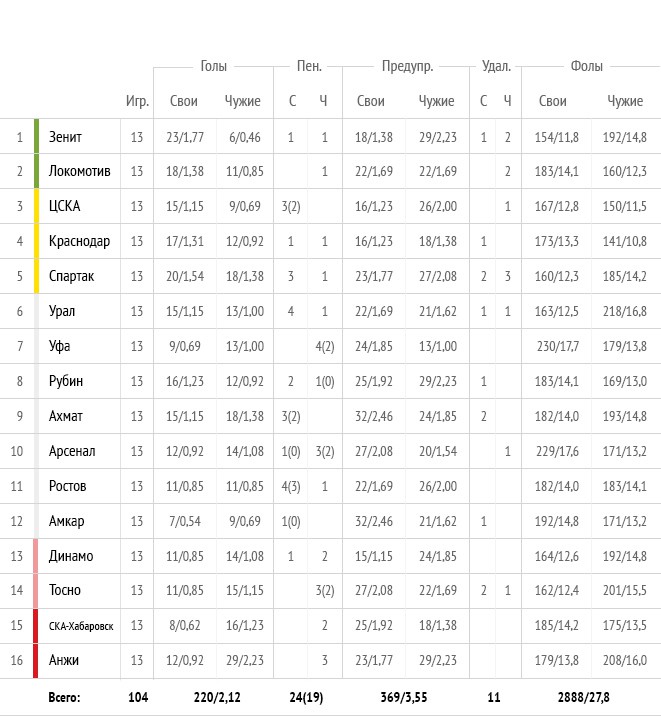
Task: Select the Фолы column group header
Action: click(x=586, y=66)
